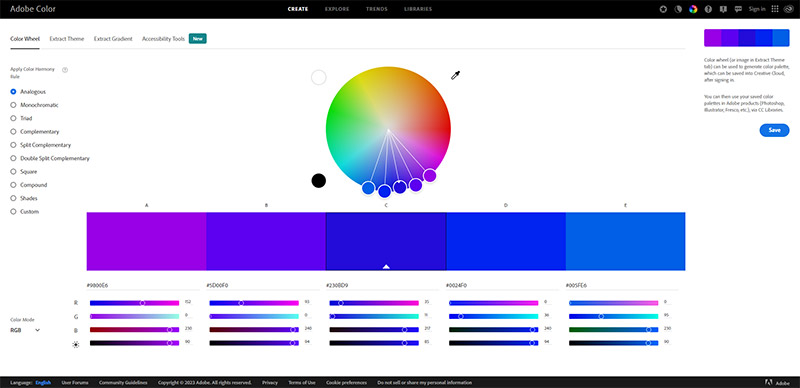Select color swatch E light blue
The width and height of the screenshot is (800, 388).
click(x=626, y=241)
